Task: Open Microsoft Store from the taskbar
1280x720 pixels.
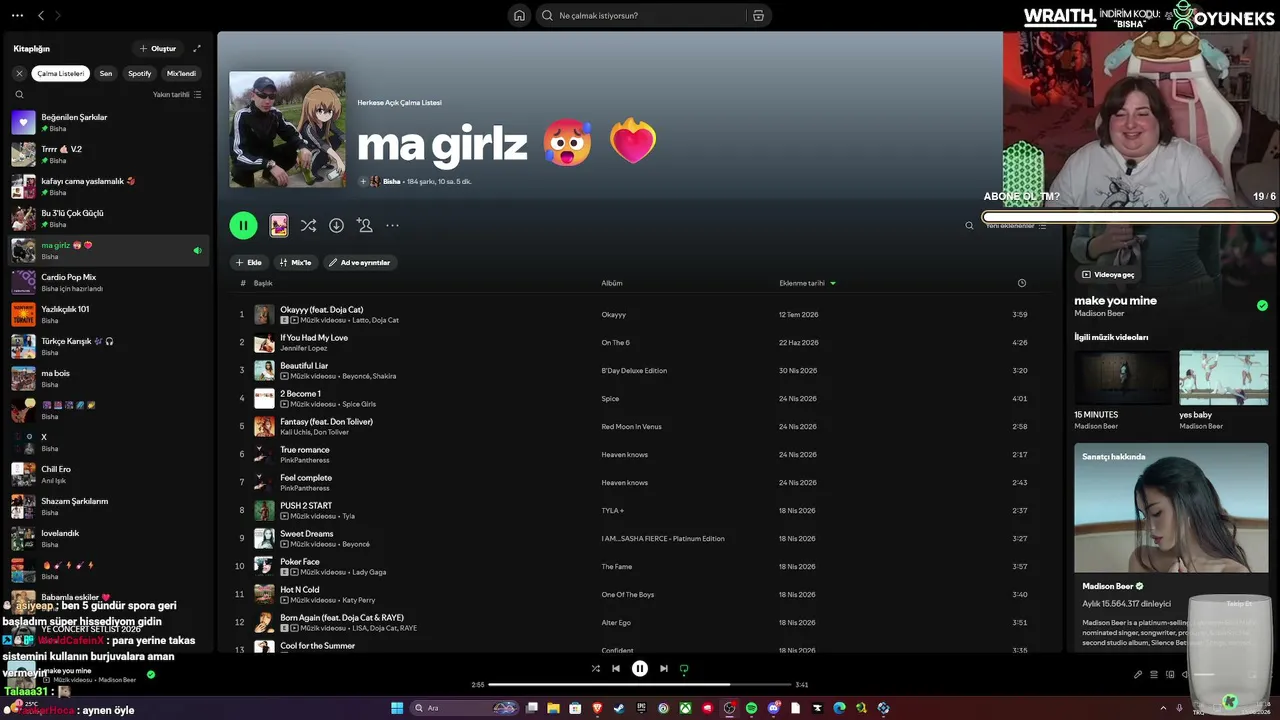Action: (x=575, y=708)
